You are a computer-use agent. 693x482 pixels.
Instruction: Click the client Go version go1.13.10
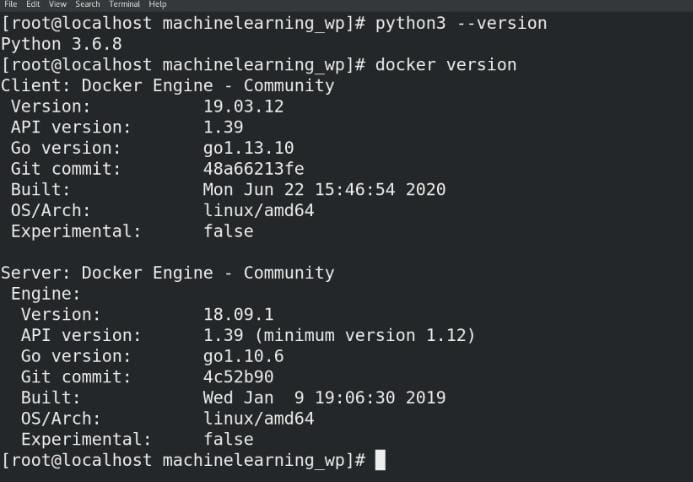(x=248, y=148)
